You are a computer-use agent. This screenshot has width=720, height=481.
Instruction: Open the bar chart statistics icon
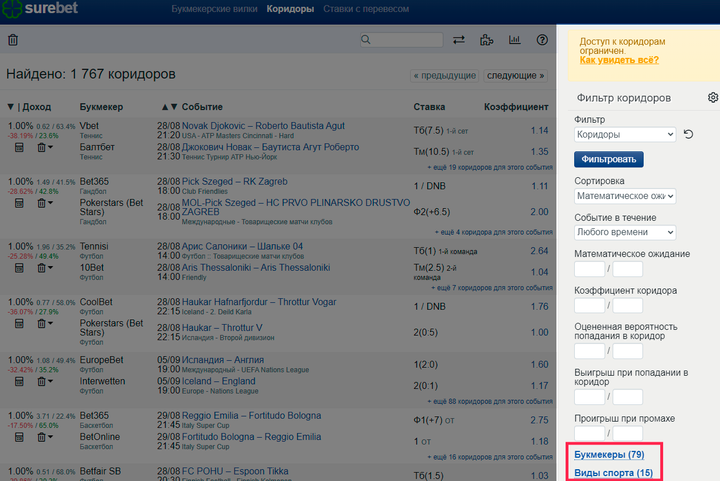[x=514, y=40]
